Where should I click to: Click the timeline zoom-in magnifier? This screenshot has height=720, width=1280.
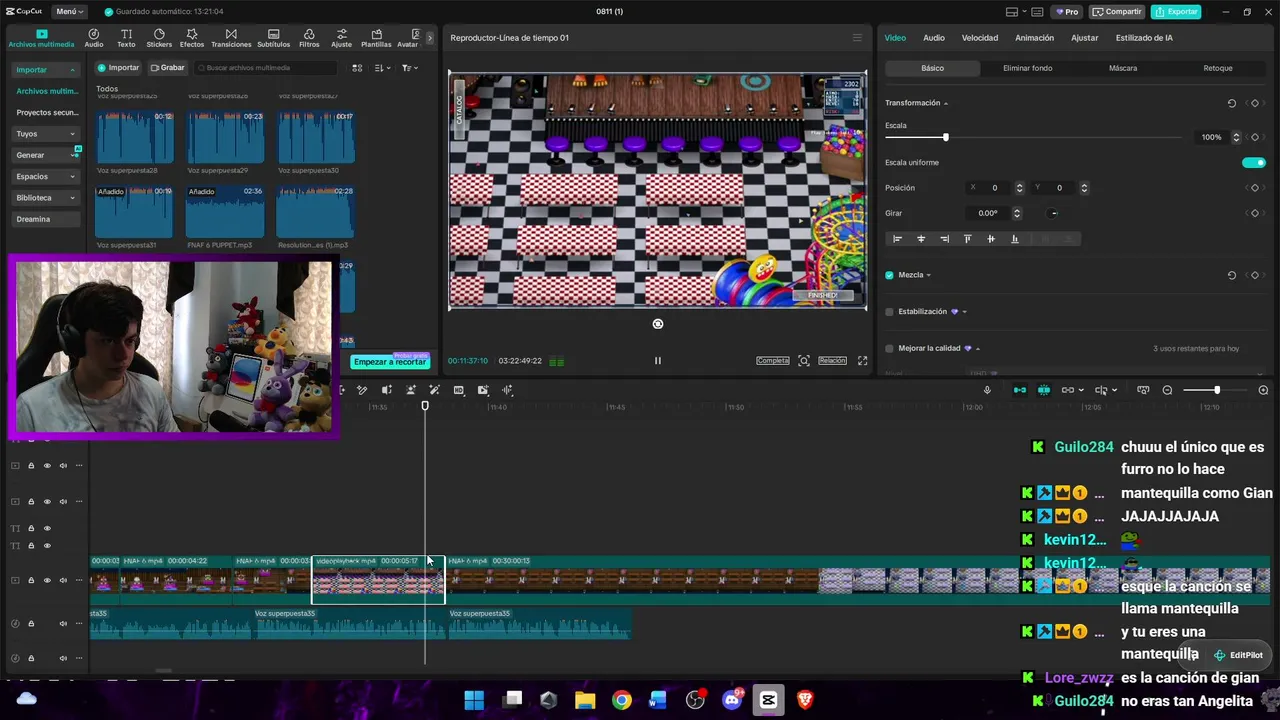tap(1263, 390)
